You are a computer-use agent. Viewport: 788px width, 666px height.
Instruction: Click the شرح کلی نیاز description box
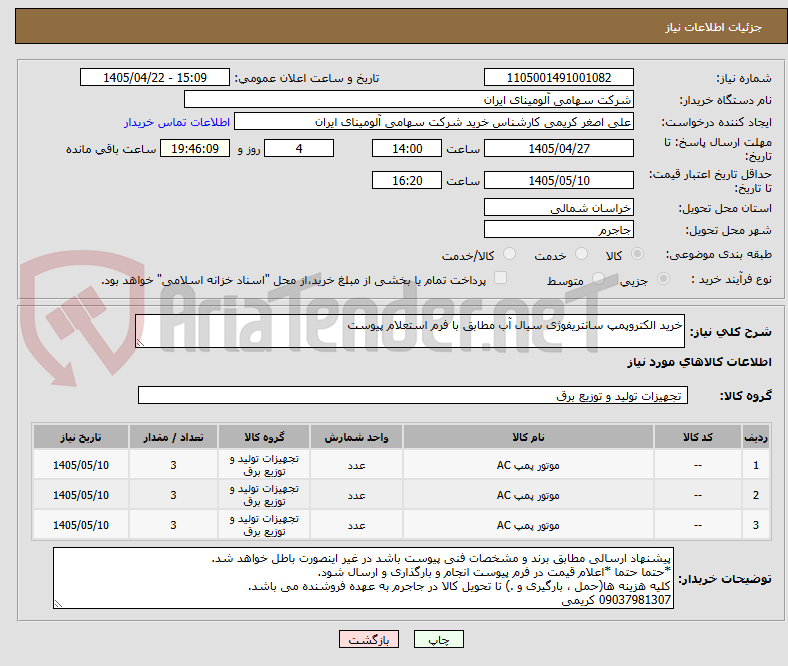pyautogui.click(x=410, y=331)
